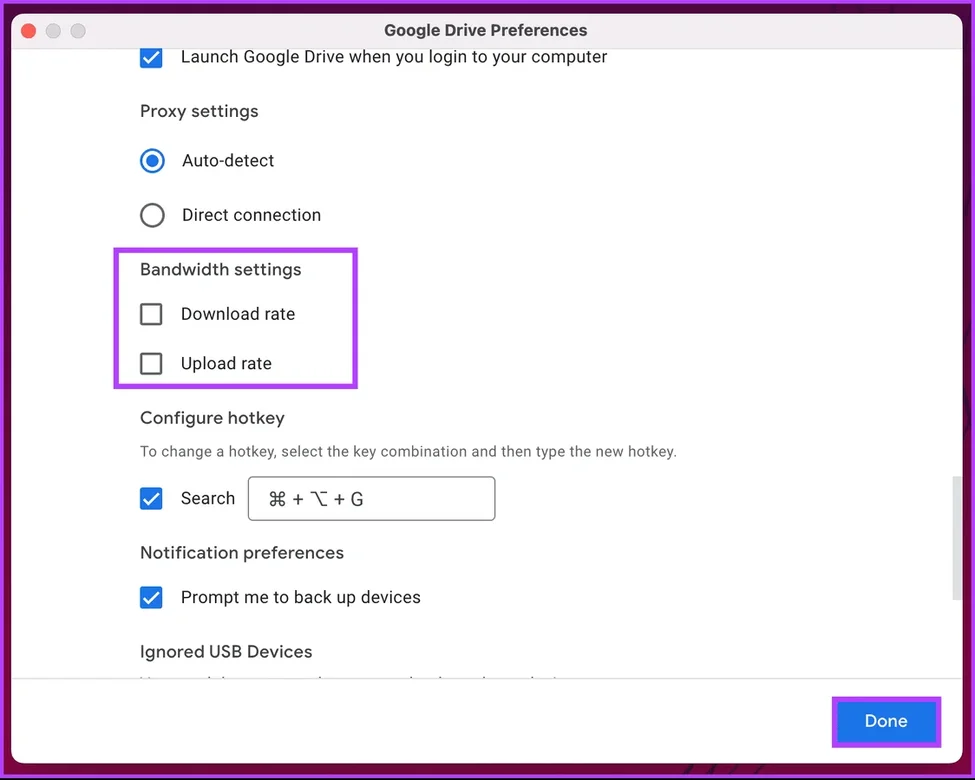
Task: Click the Notification preferences heading
Action: (x=242, y=553)
